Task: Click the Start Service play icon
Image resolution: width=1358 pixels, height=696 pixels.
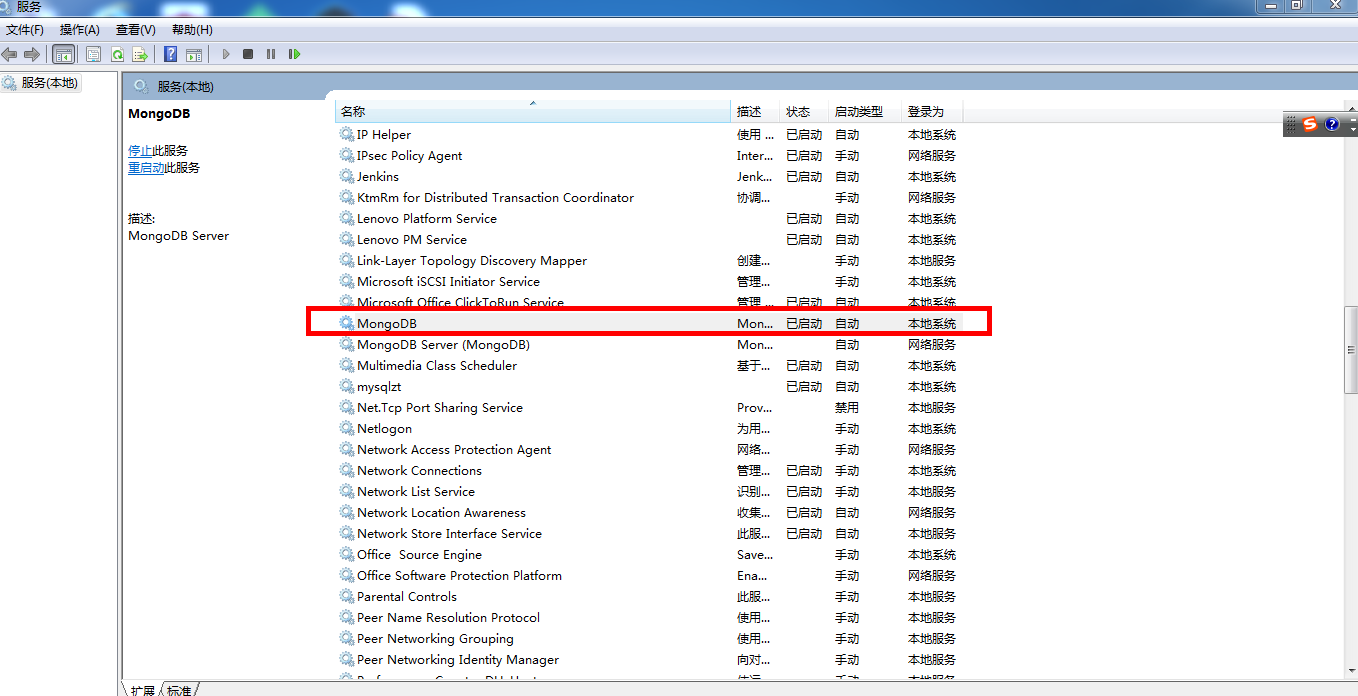Action: pos(226,54)
